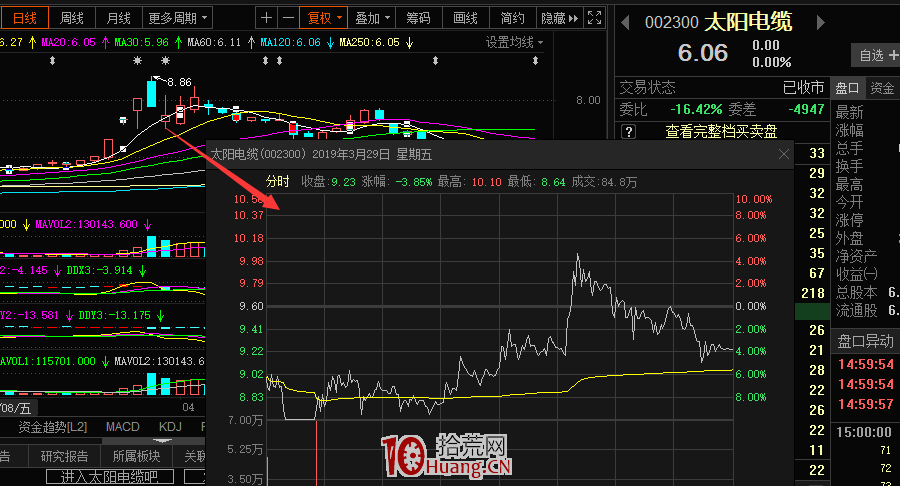The image size is (900, 486).
Task: Open the 研究报告 tab
Action: pyautogui.click(x=64, y=456)
